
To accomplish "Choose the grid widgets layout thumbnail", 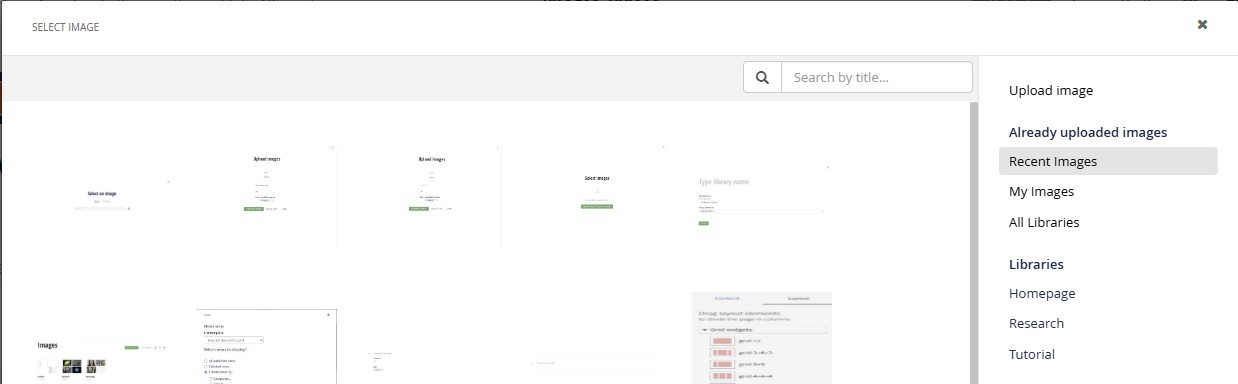I will point(762,338).
